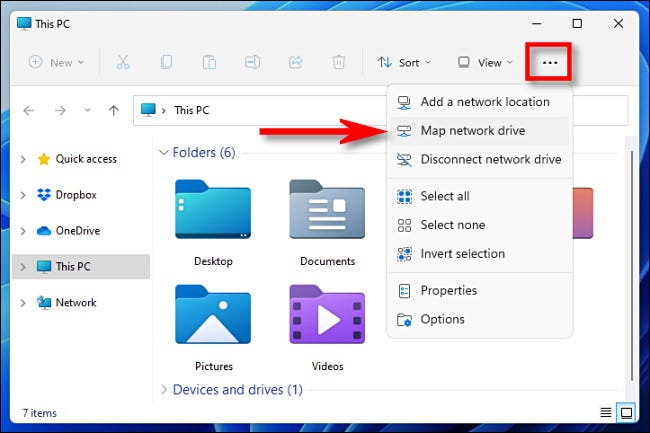Click the Share icon in toolbar
This screenshot has width=650, height=433.
[296, 63]
